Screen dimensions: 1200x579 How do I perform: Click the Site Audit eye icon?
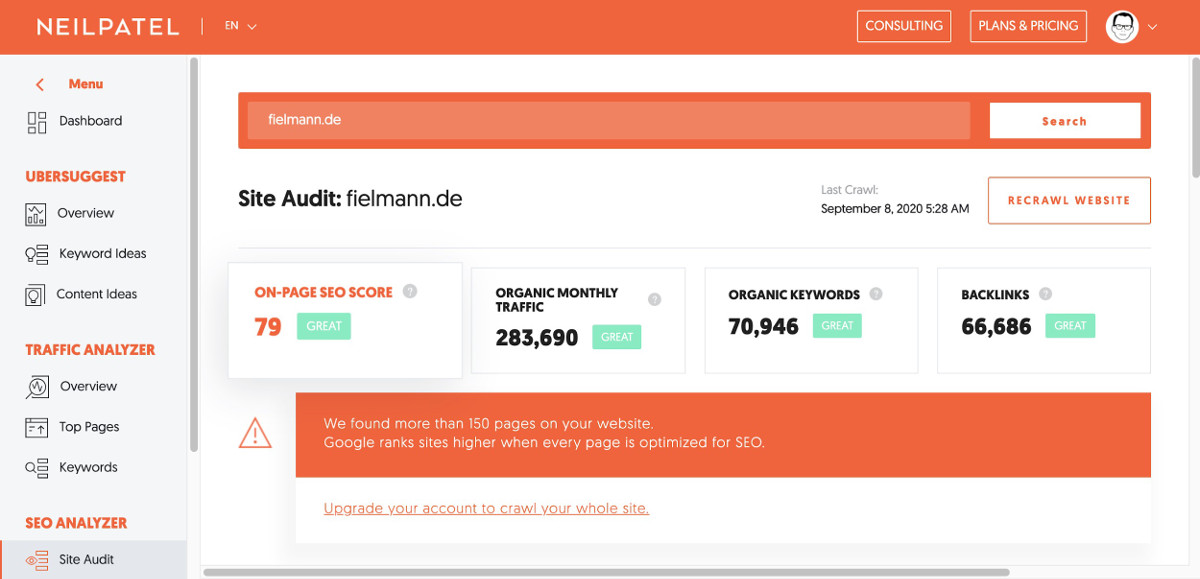37,560
